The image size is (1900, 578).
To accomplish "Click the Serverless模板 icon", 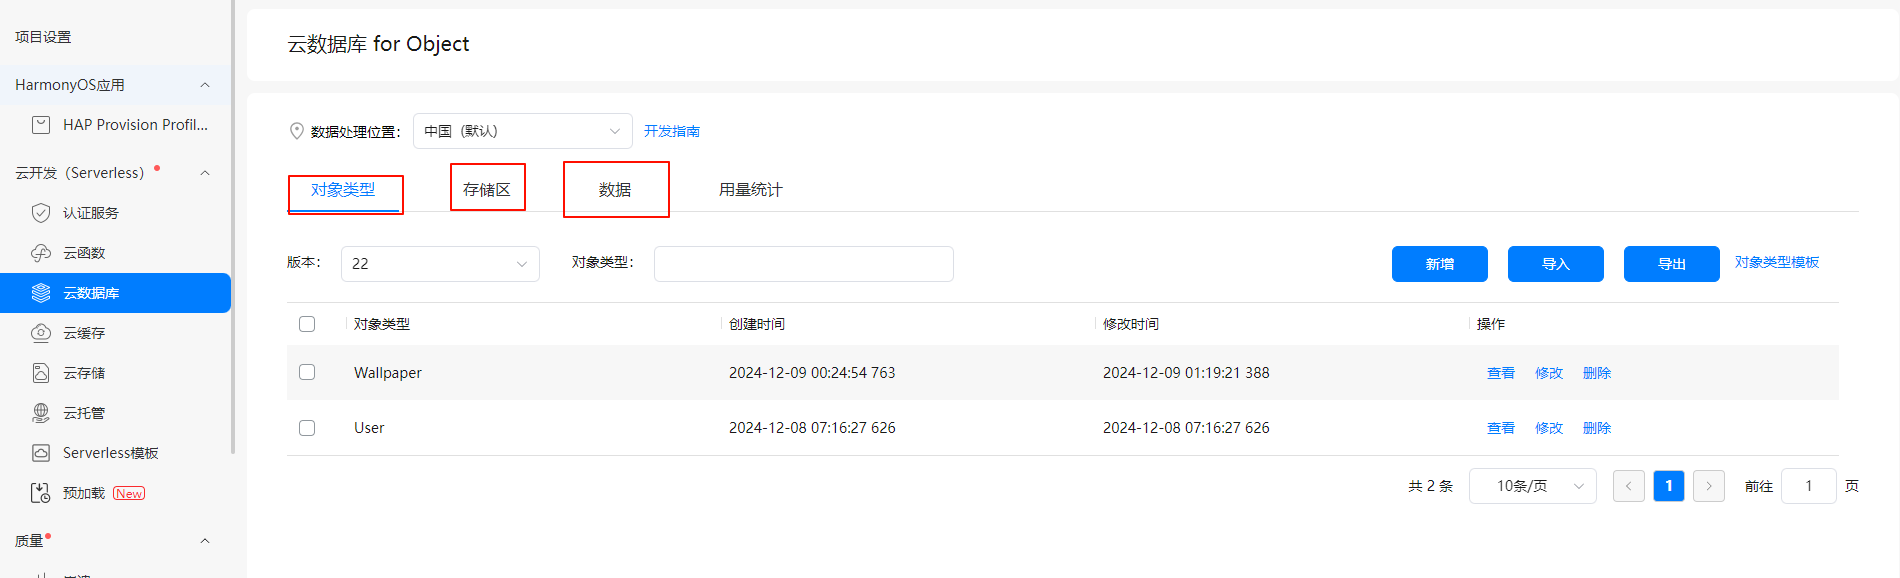I will point(41,453).
